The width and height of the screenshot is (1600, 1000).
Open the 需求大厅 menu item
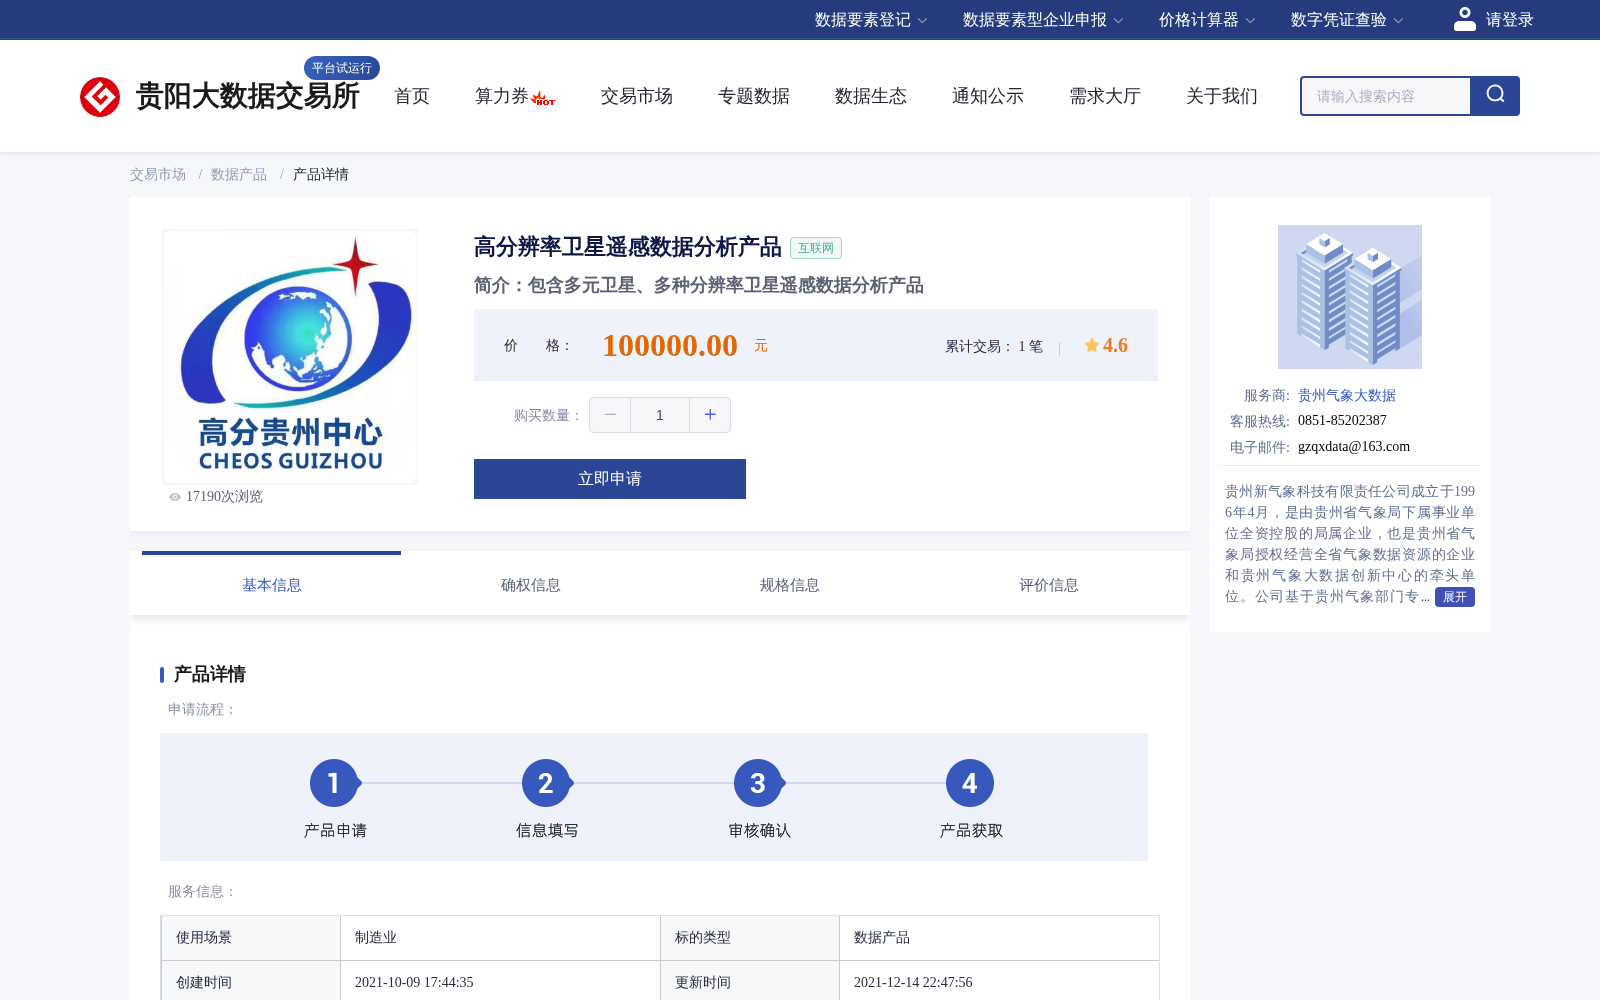(x=1105, y=96)
